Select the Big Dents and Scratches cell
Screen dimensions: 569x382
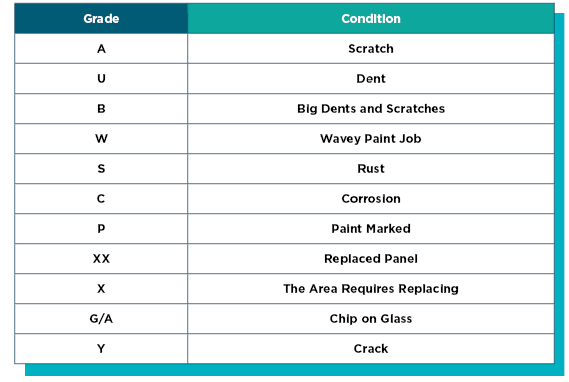371,109
